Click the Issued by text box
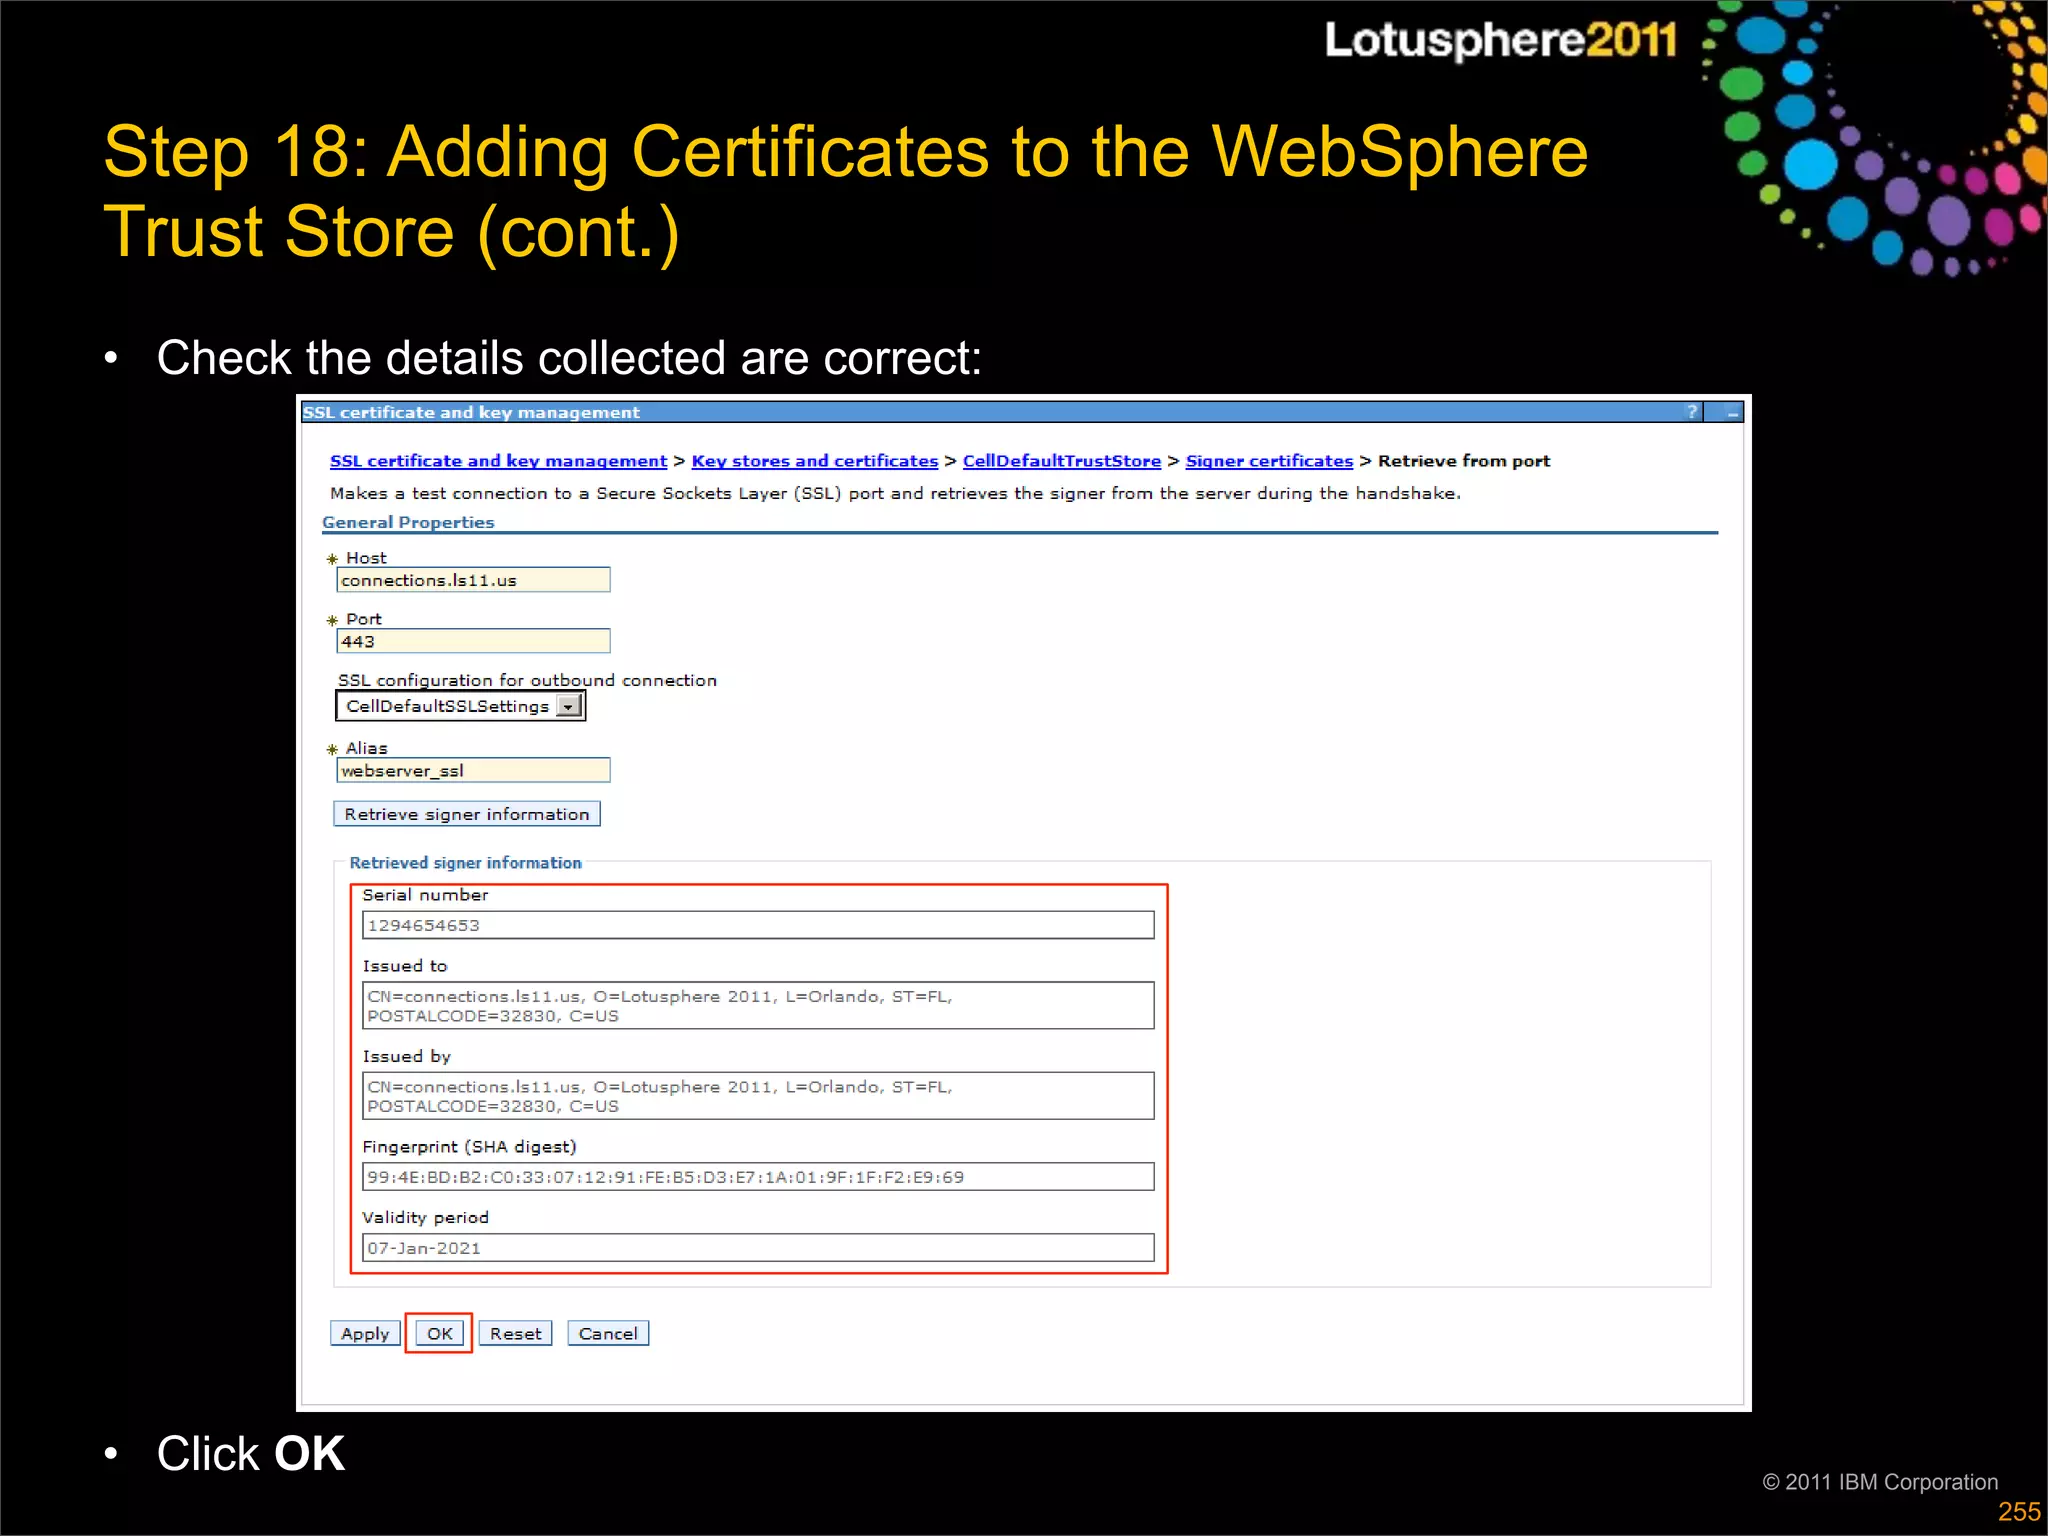 [758, 1096]
